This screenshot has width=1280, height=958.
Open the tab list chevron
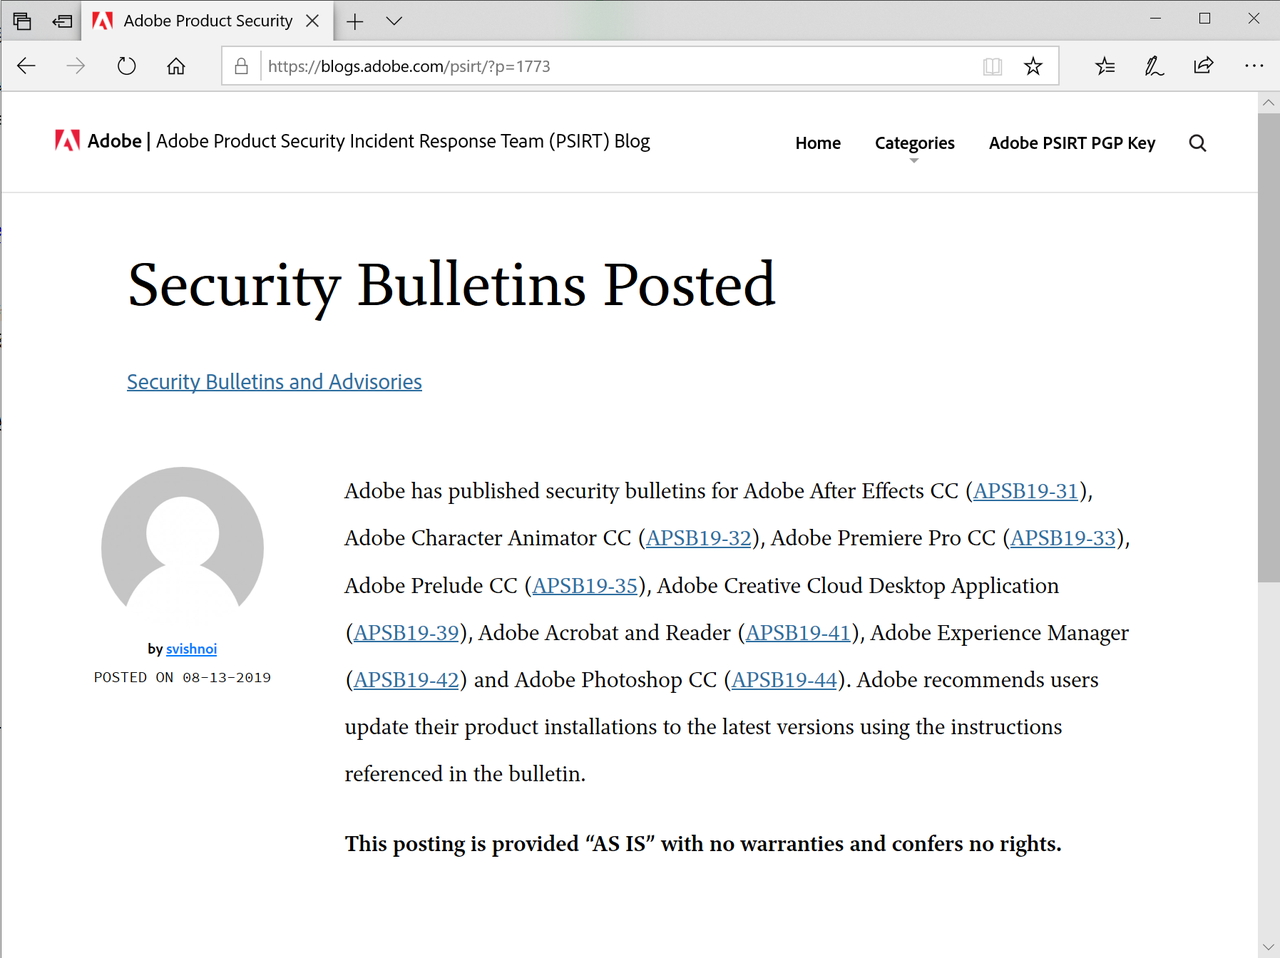click(393, 20)
